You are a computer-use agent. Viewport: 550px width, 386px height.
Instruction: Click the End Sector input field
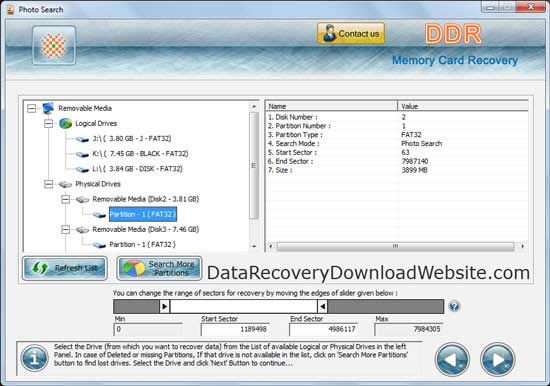(323, 330)
